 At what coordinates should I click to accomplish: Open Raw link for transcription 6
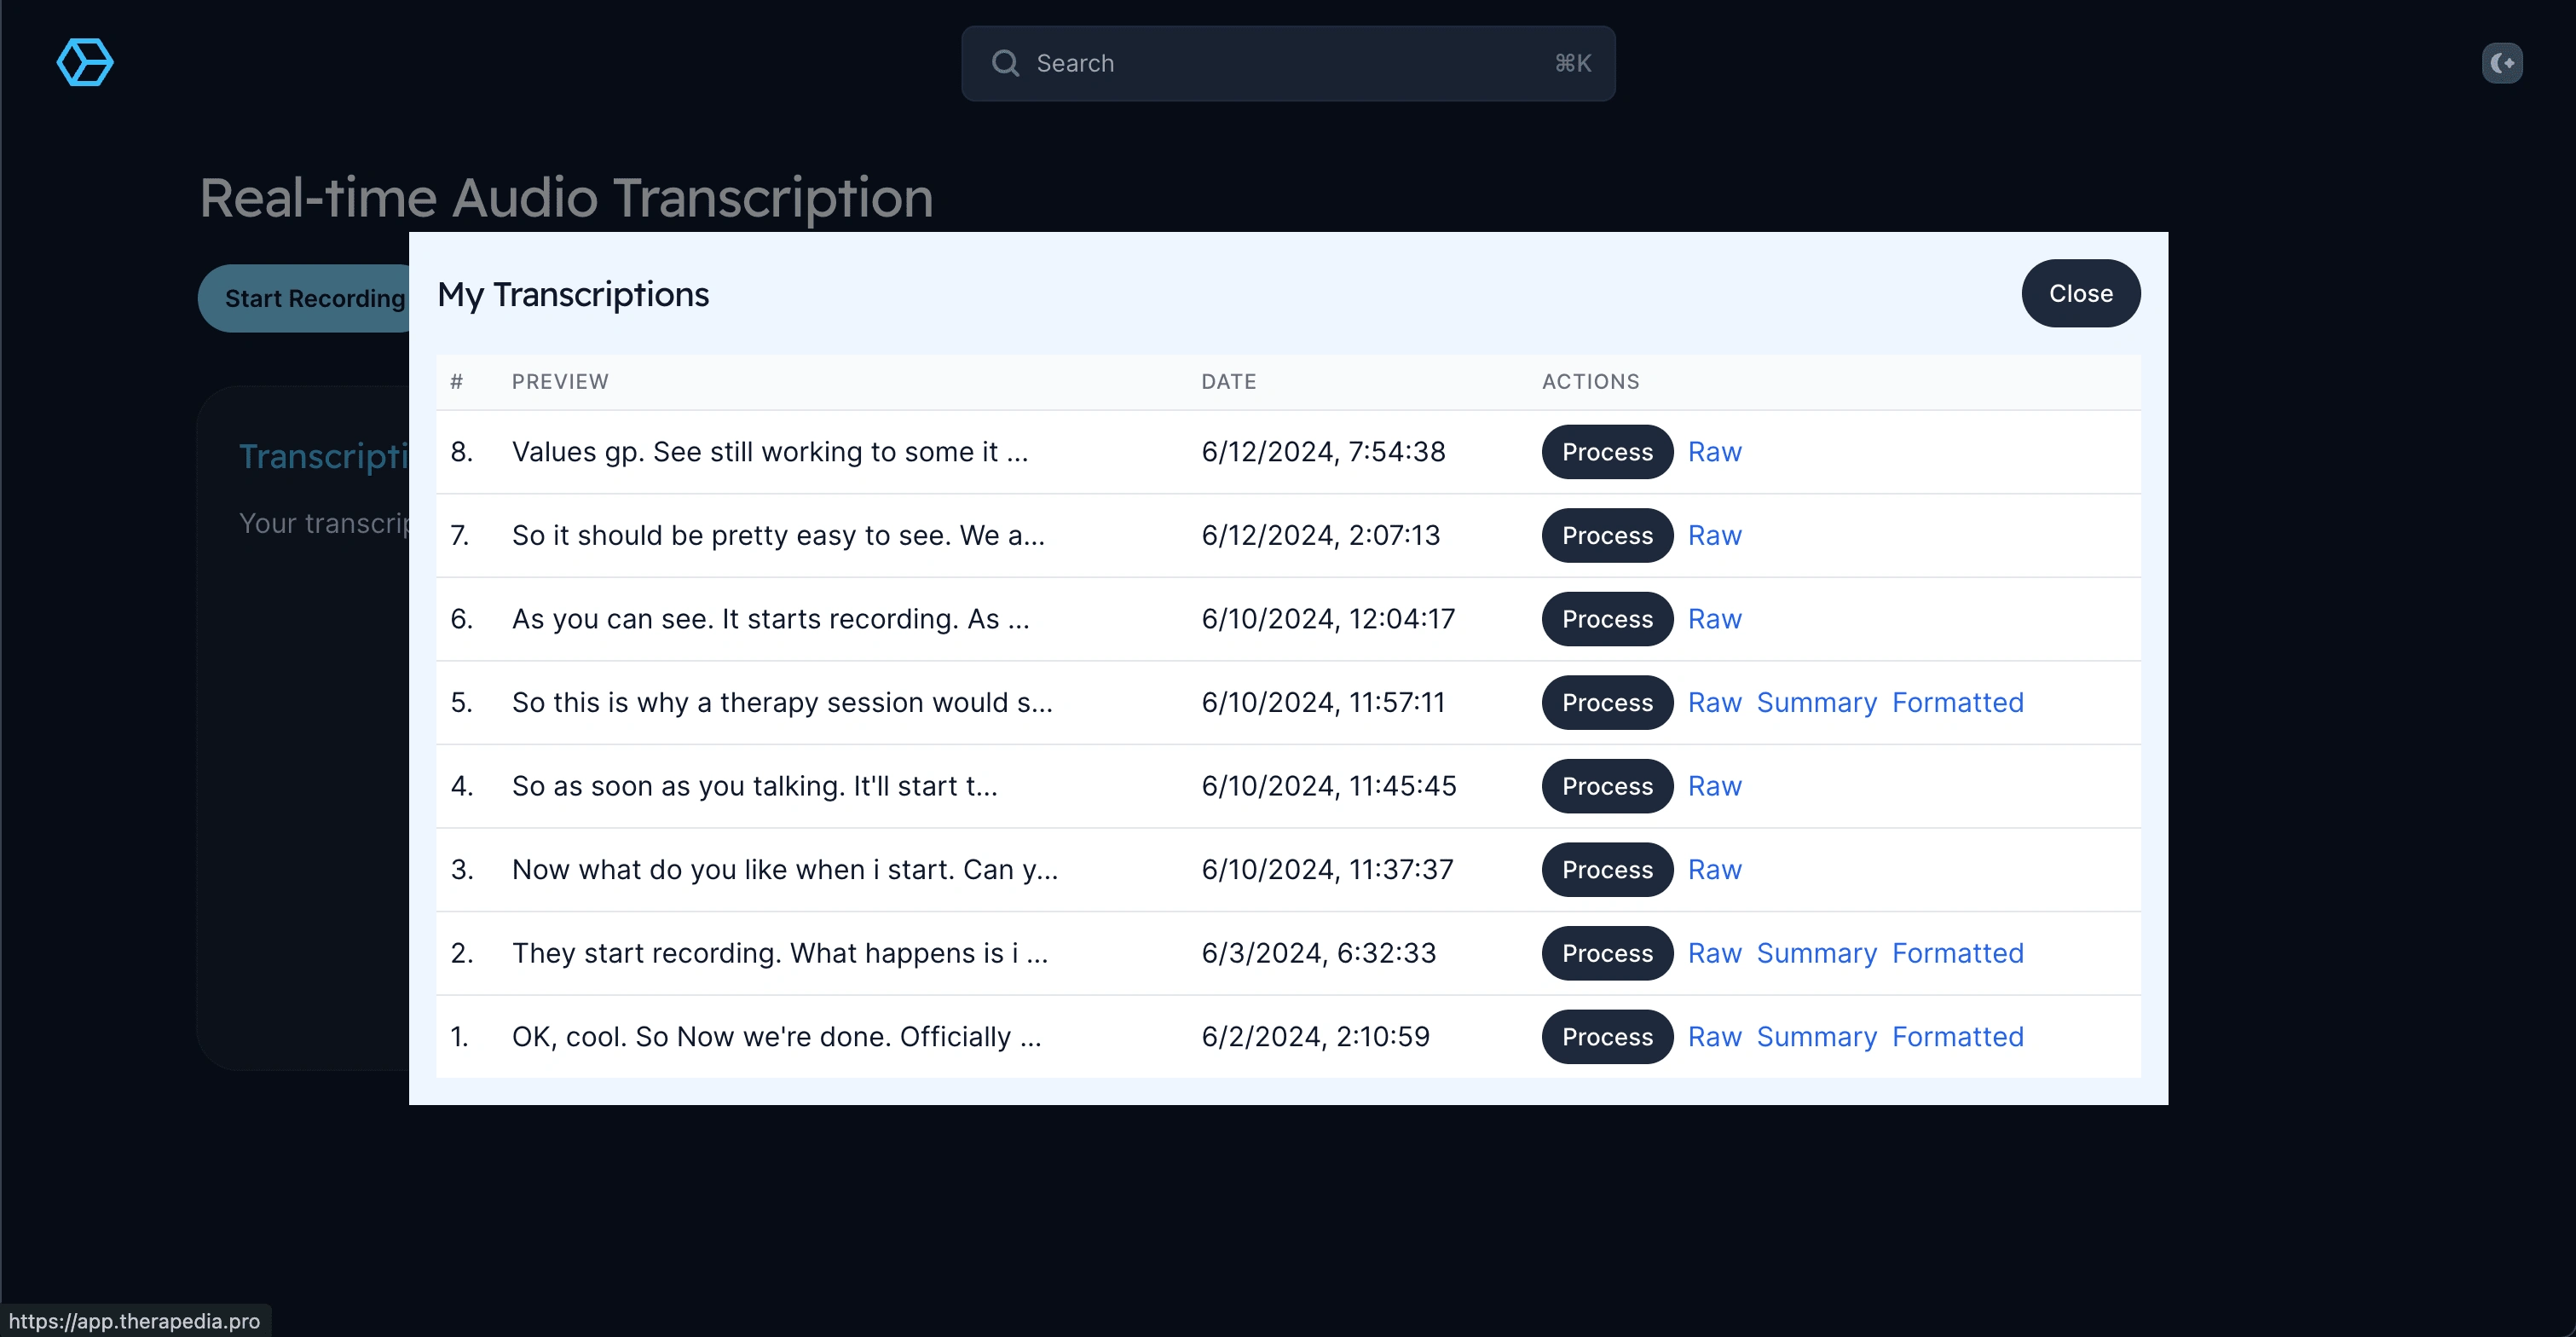tap(1714, 619)
